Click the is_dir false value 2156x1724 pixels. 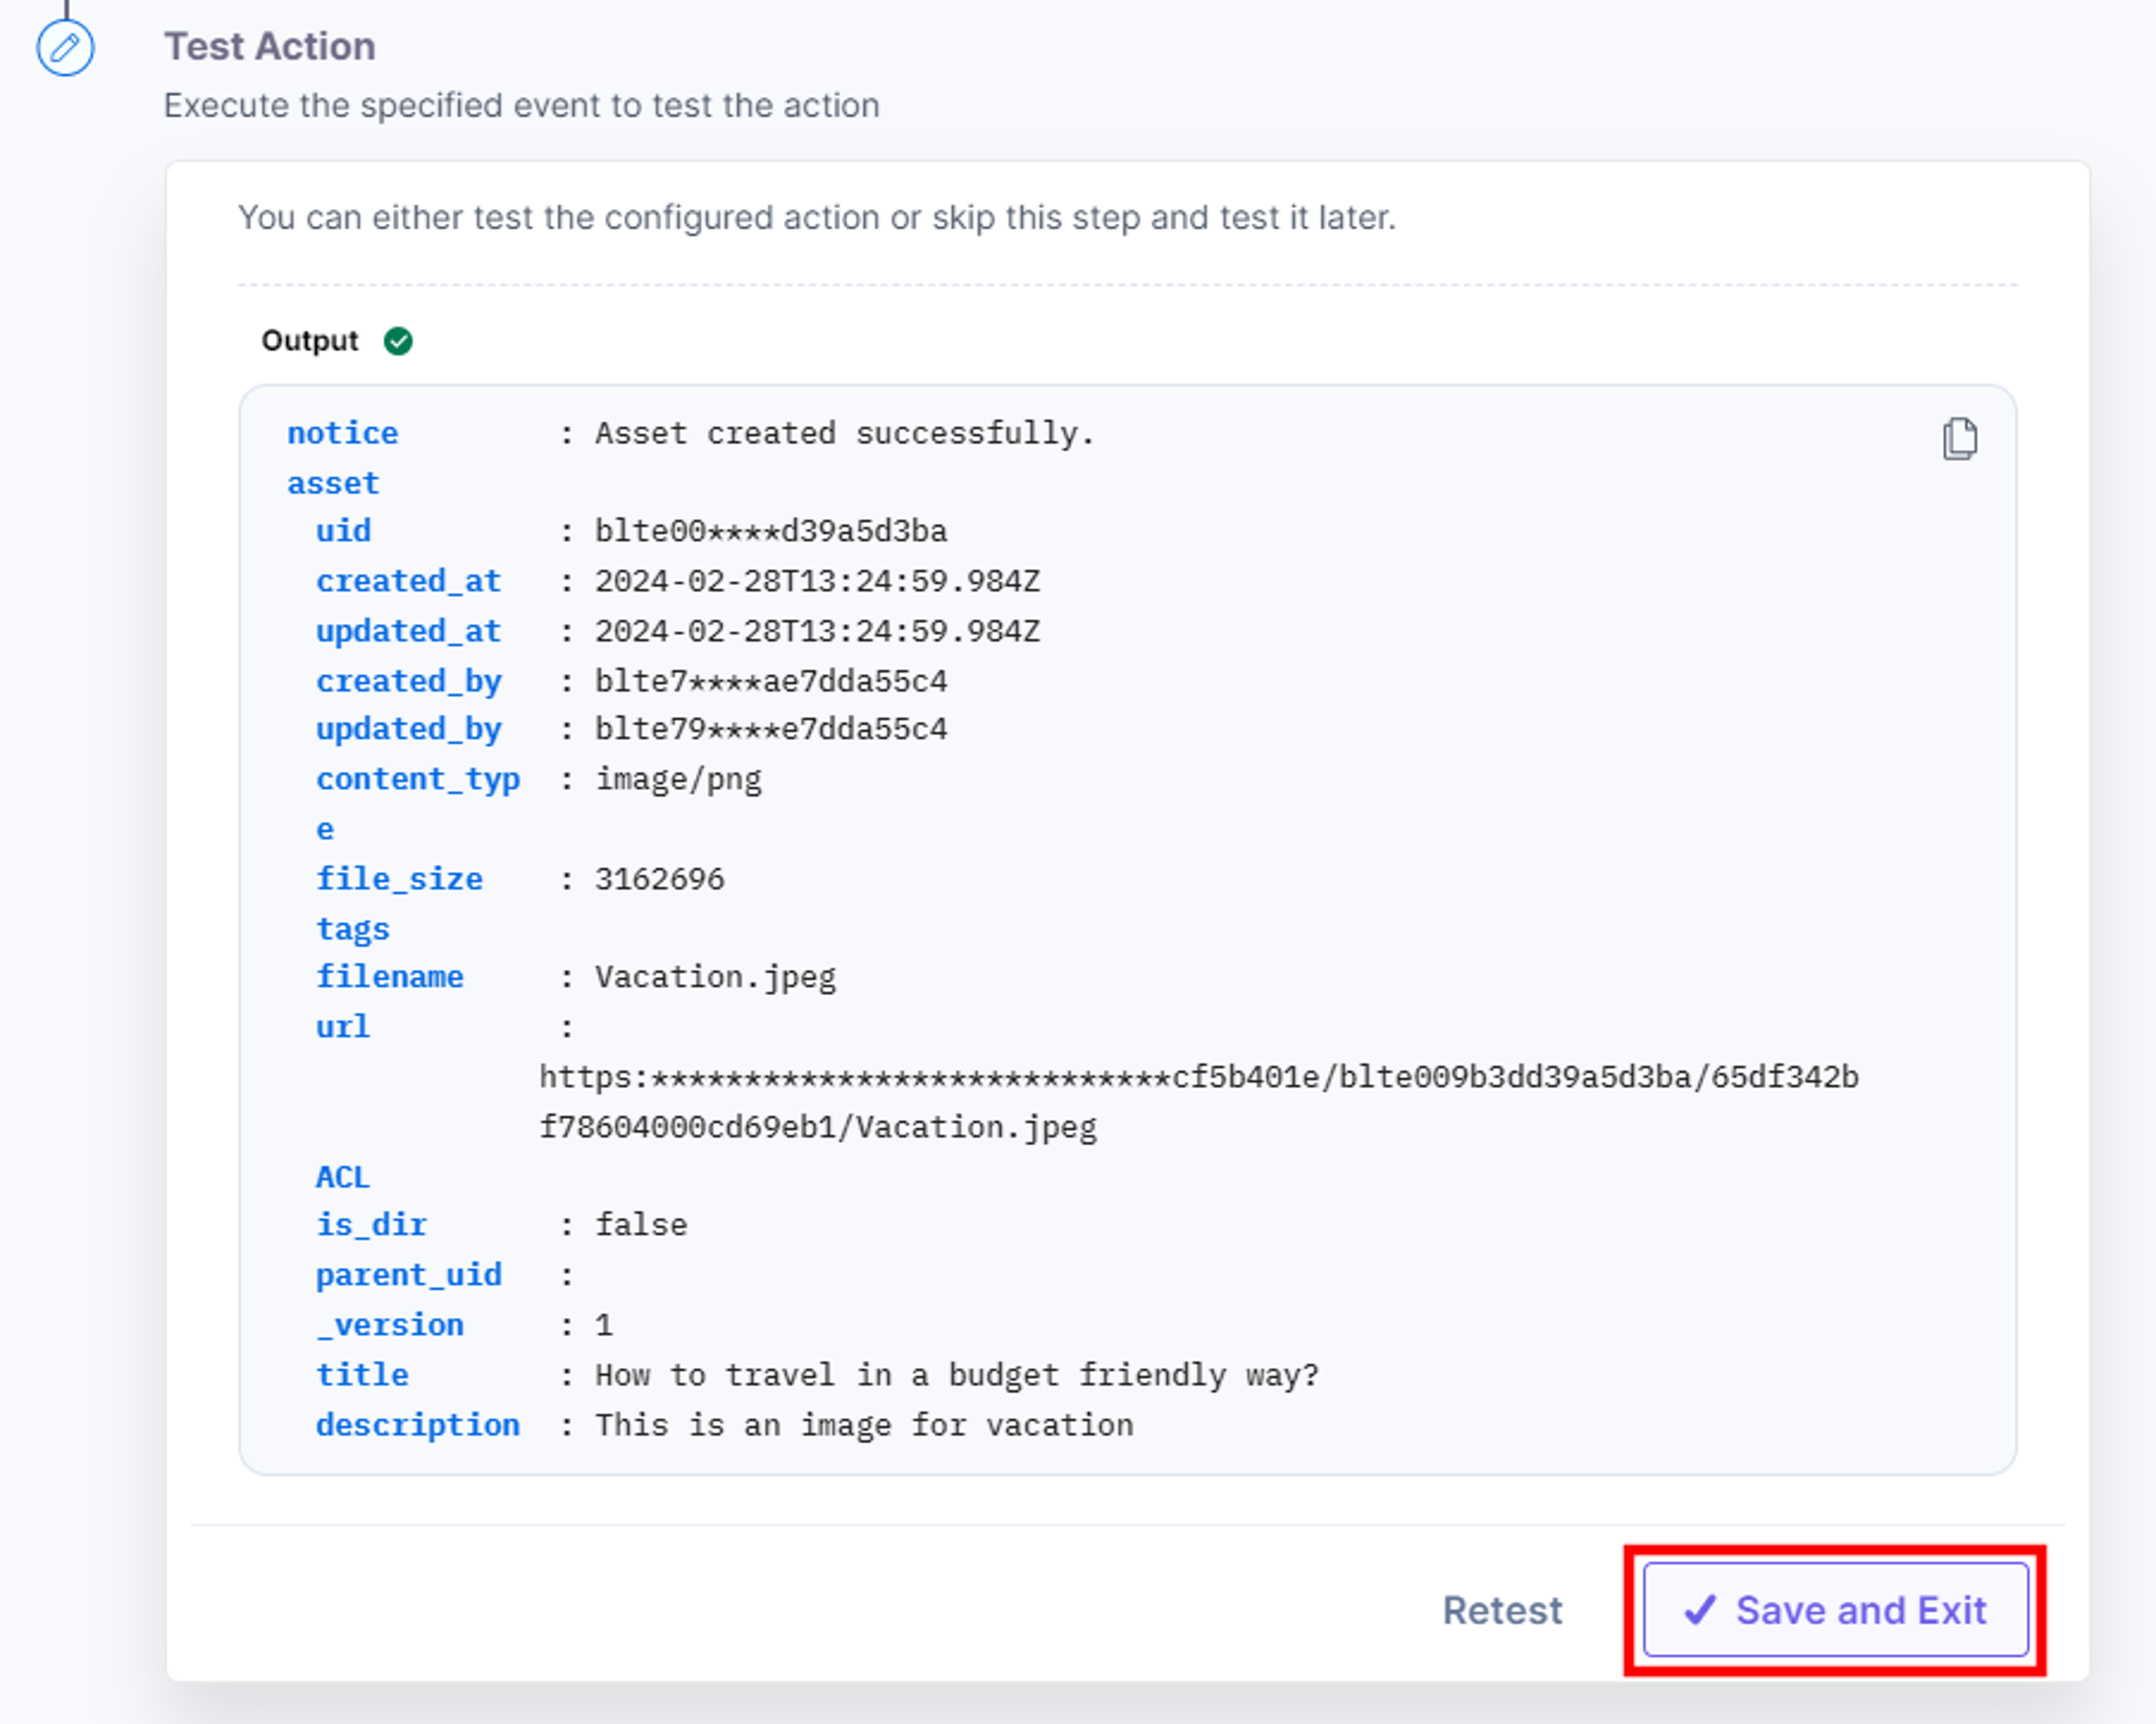pos(641,1225)
